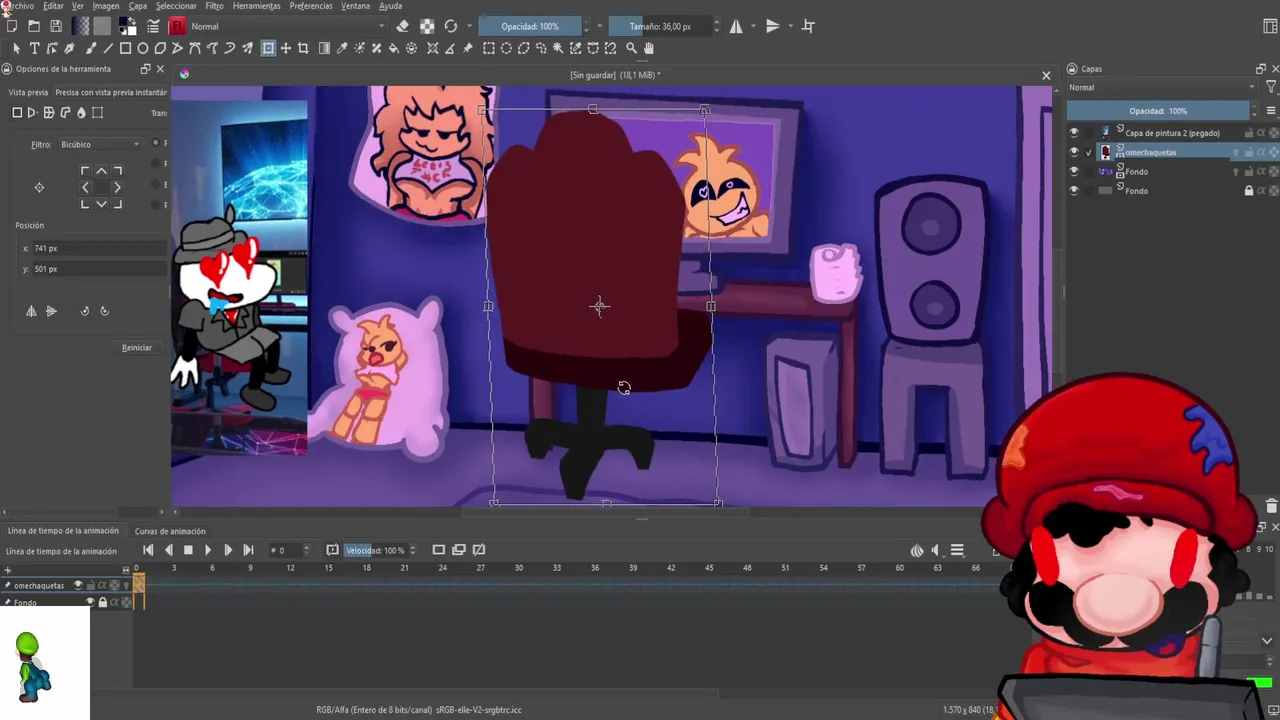Image resolution: width=1280 pixels, height=720 pixels.
Task: Flip selection vertically in tool options
Action: [51, 311]
